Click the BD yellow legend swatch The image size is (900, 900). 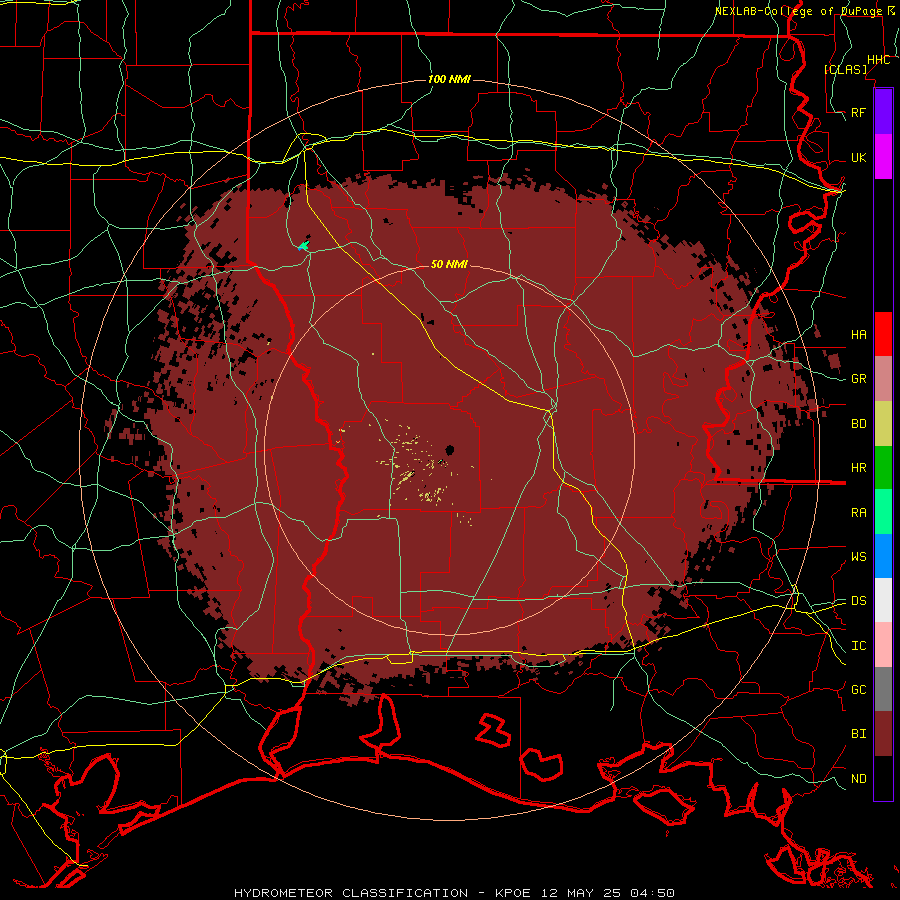tap(883, 423)
